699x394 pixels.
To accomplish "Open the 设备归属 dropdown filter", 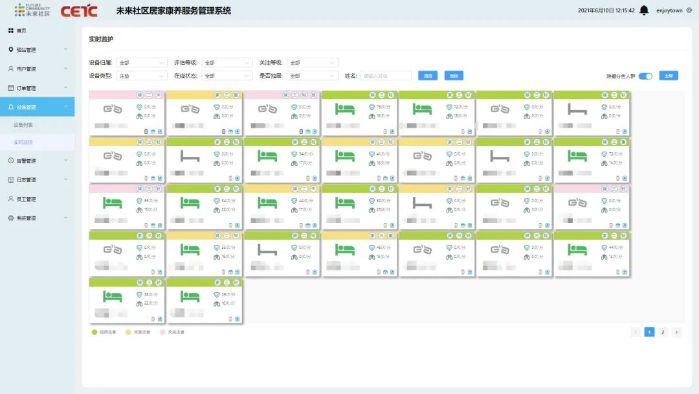I will click(141, 63).
